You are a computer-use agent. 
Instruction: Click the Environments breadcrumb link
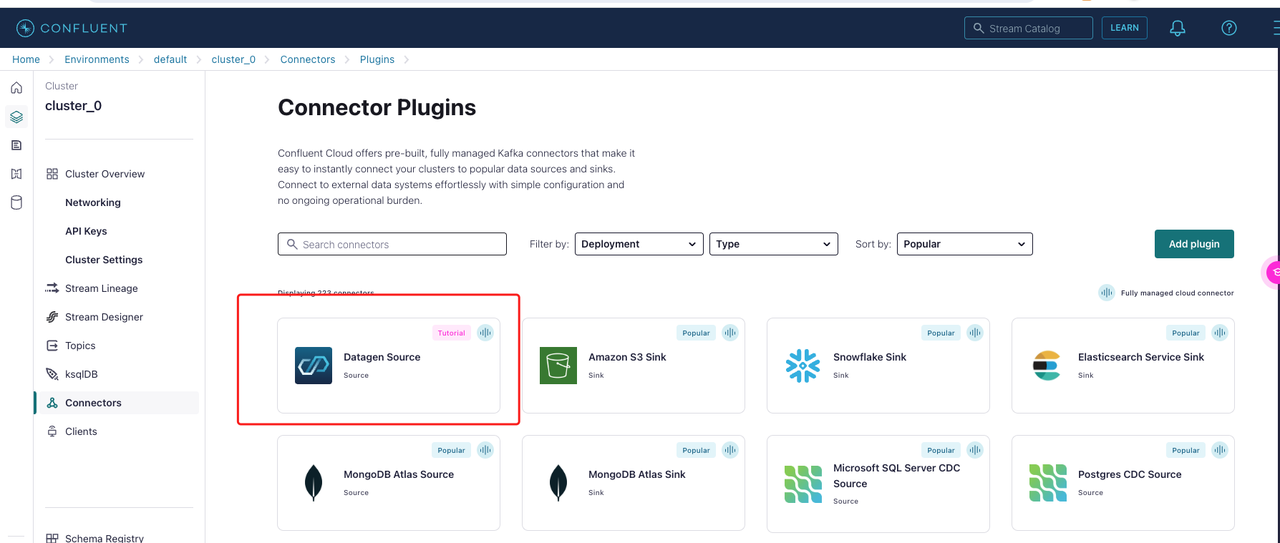97,59
